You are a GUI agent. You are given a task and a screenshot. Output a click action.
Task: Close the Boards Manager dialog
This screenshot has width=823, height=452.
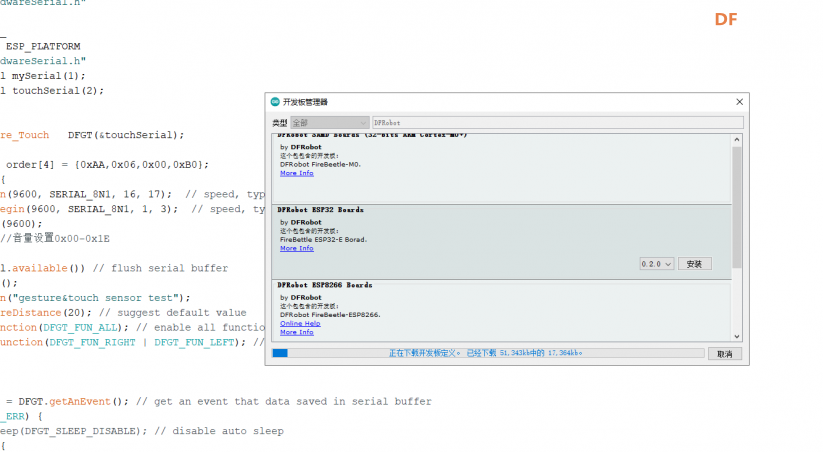(x=740, y=102)
